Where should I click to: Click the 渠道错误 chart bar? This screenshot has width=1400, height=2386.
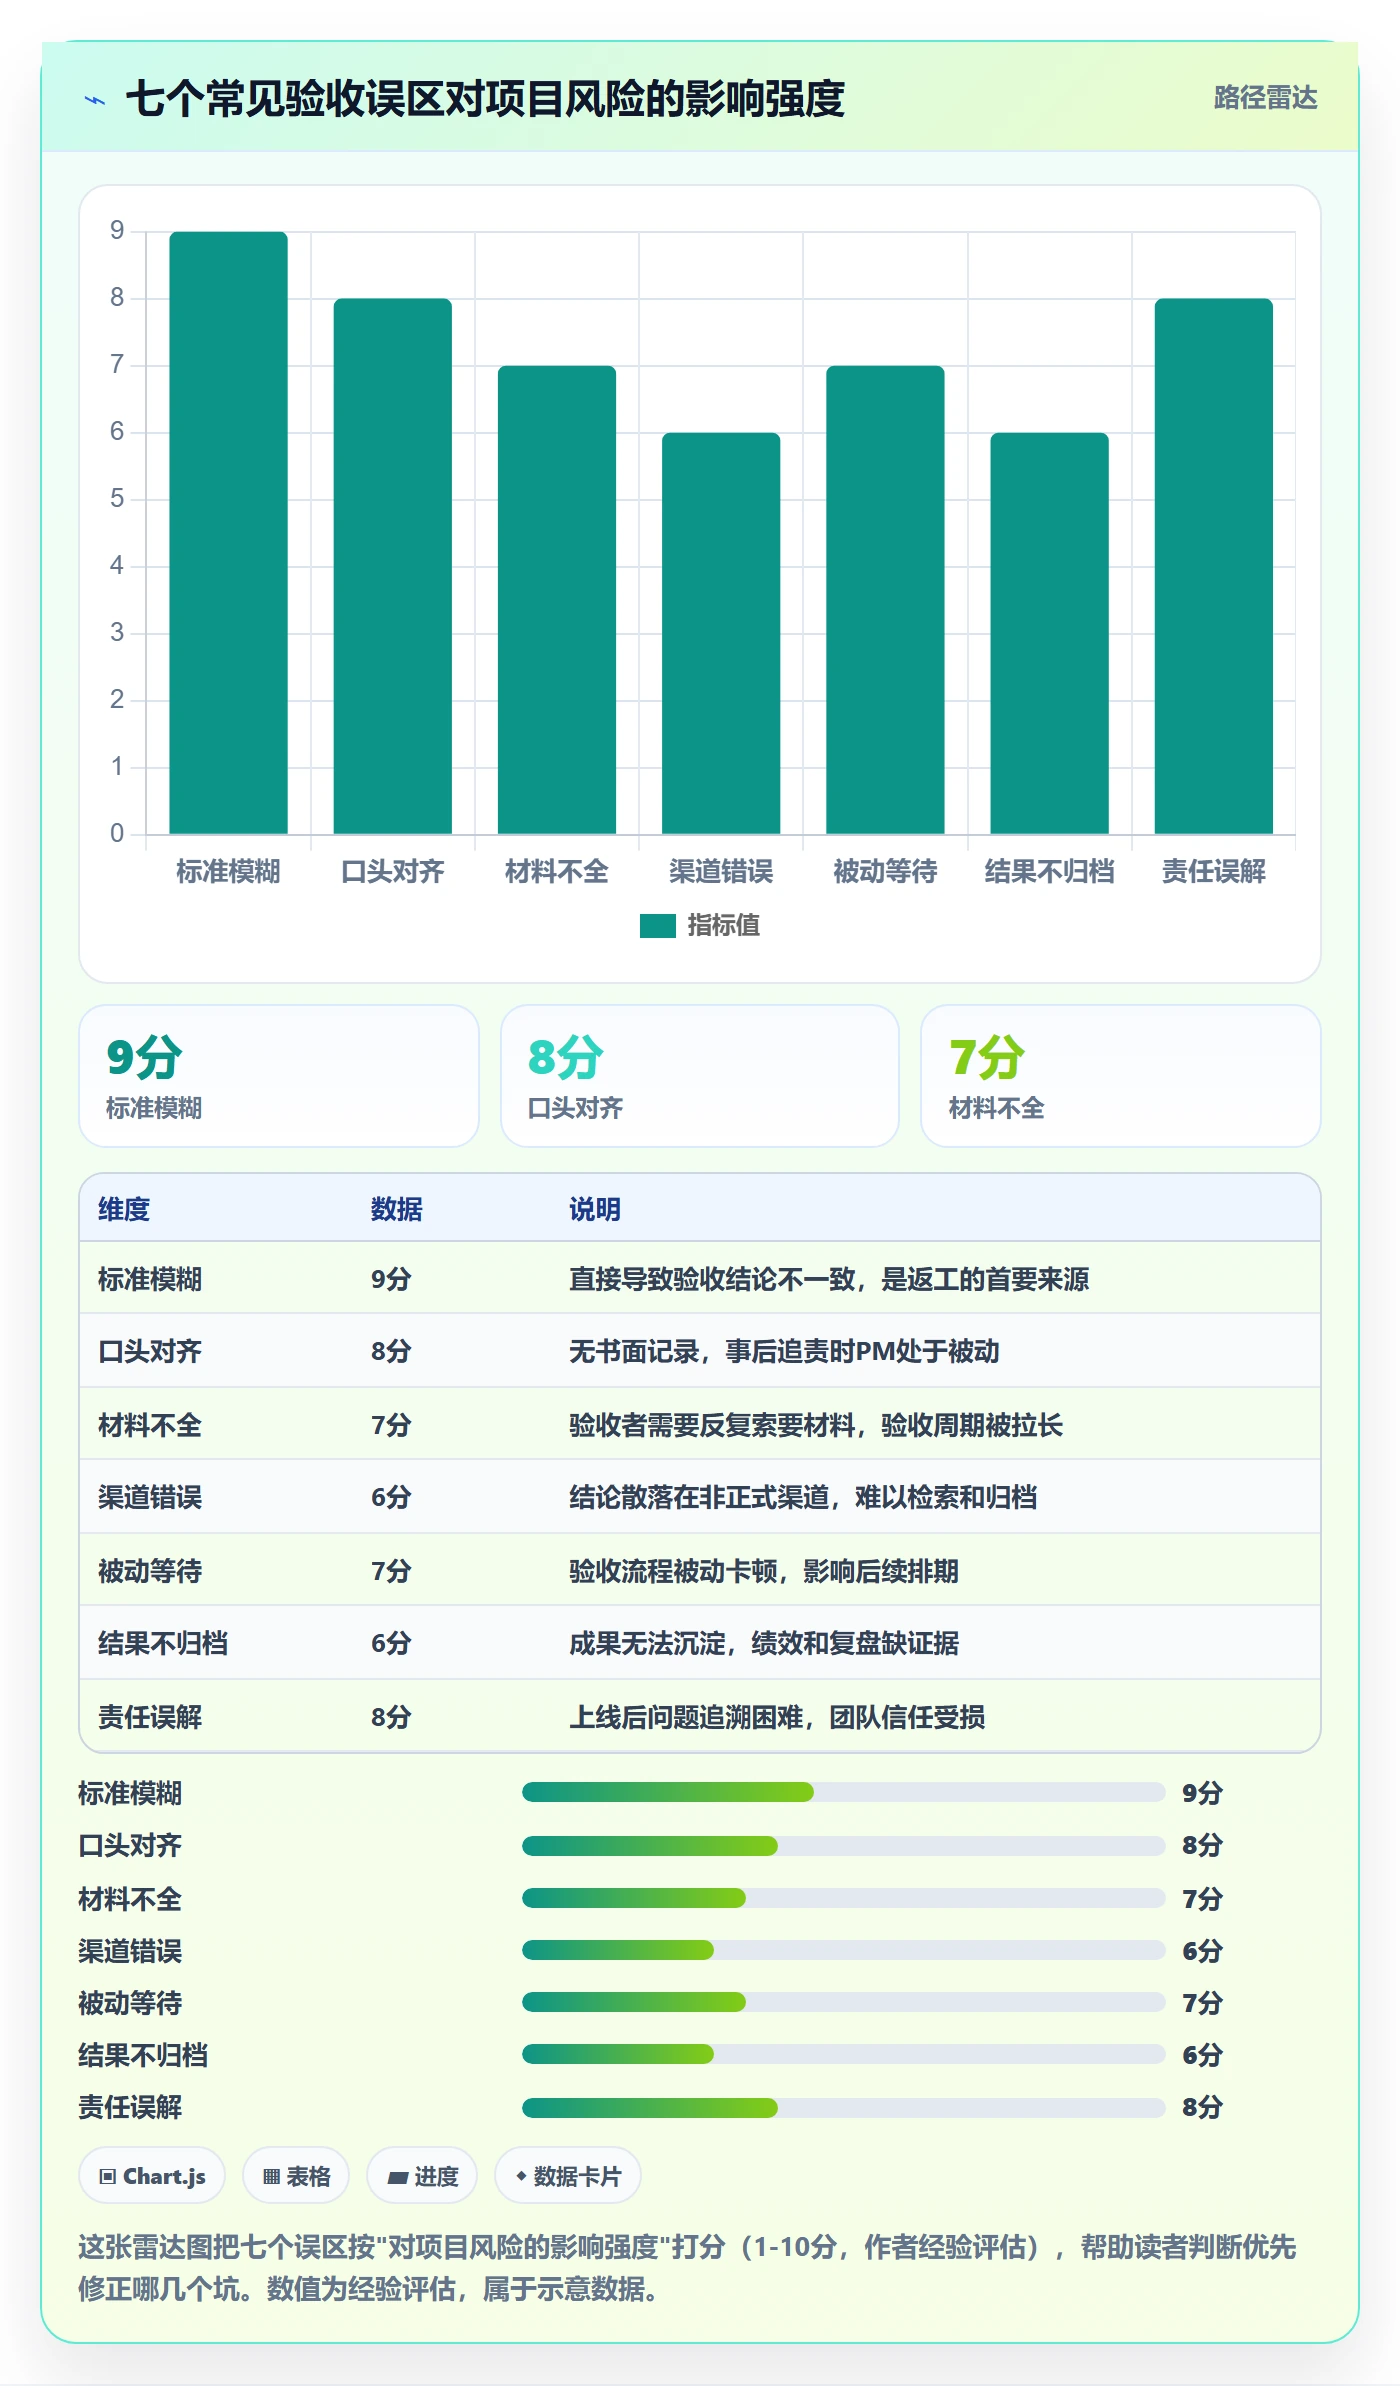(x=721, y=633)
